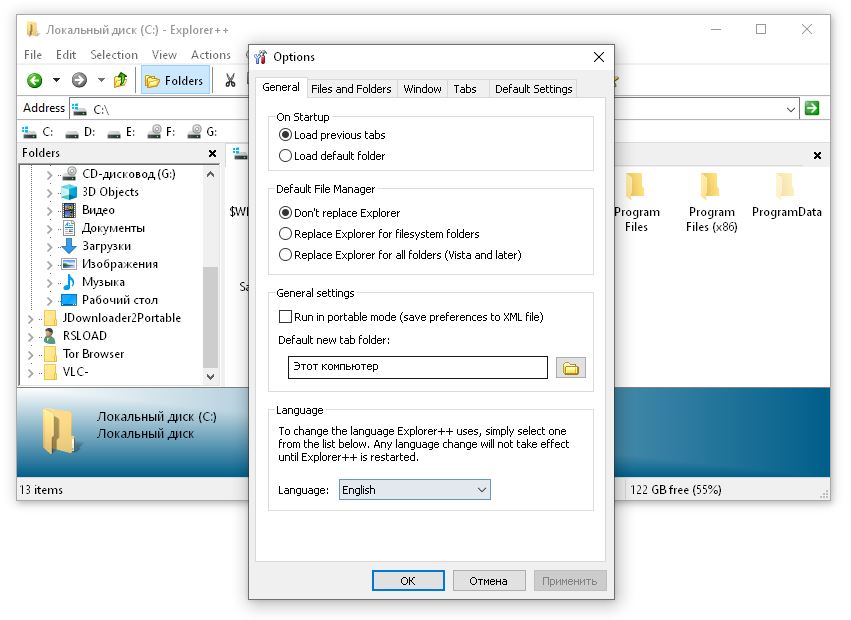The width and height of the screenshot is (851, 620).
Task: Select Видео in folder tree
Action: [98, 210]
